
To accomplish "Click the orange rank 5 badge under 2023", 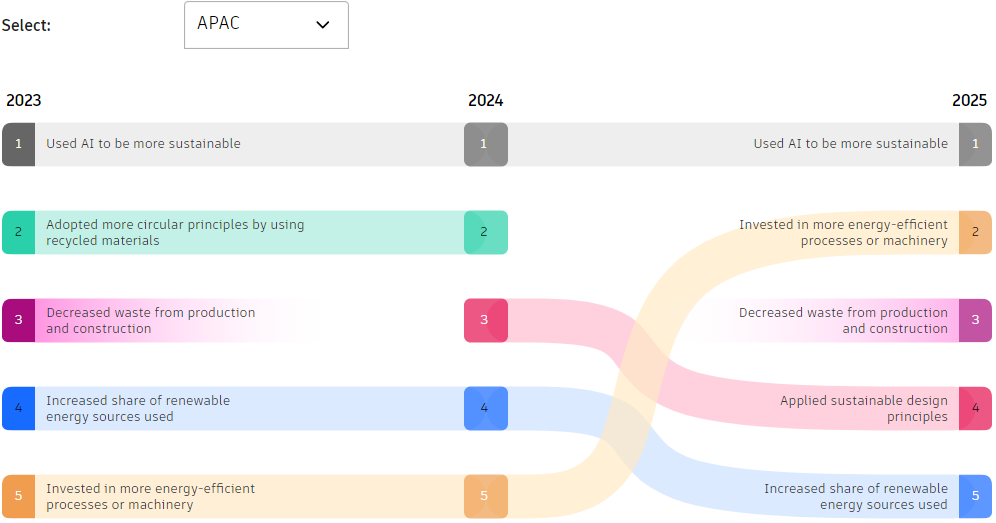I will (18, 496).
